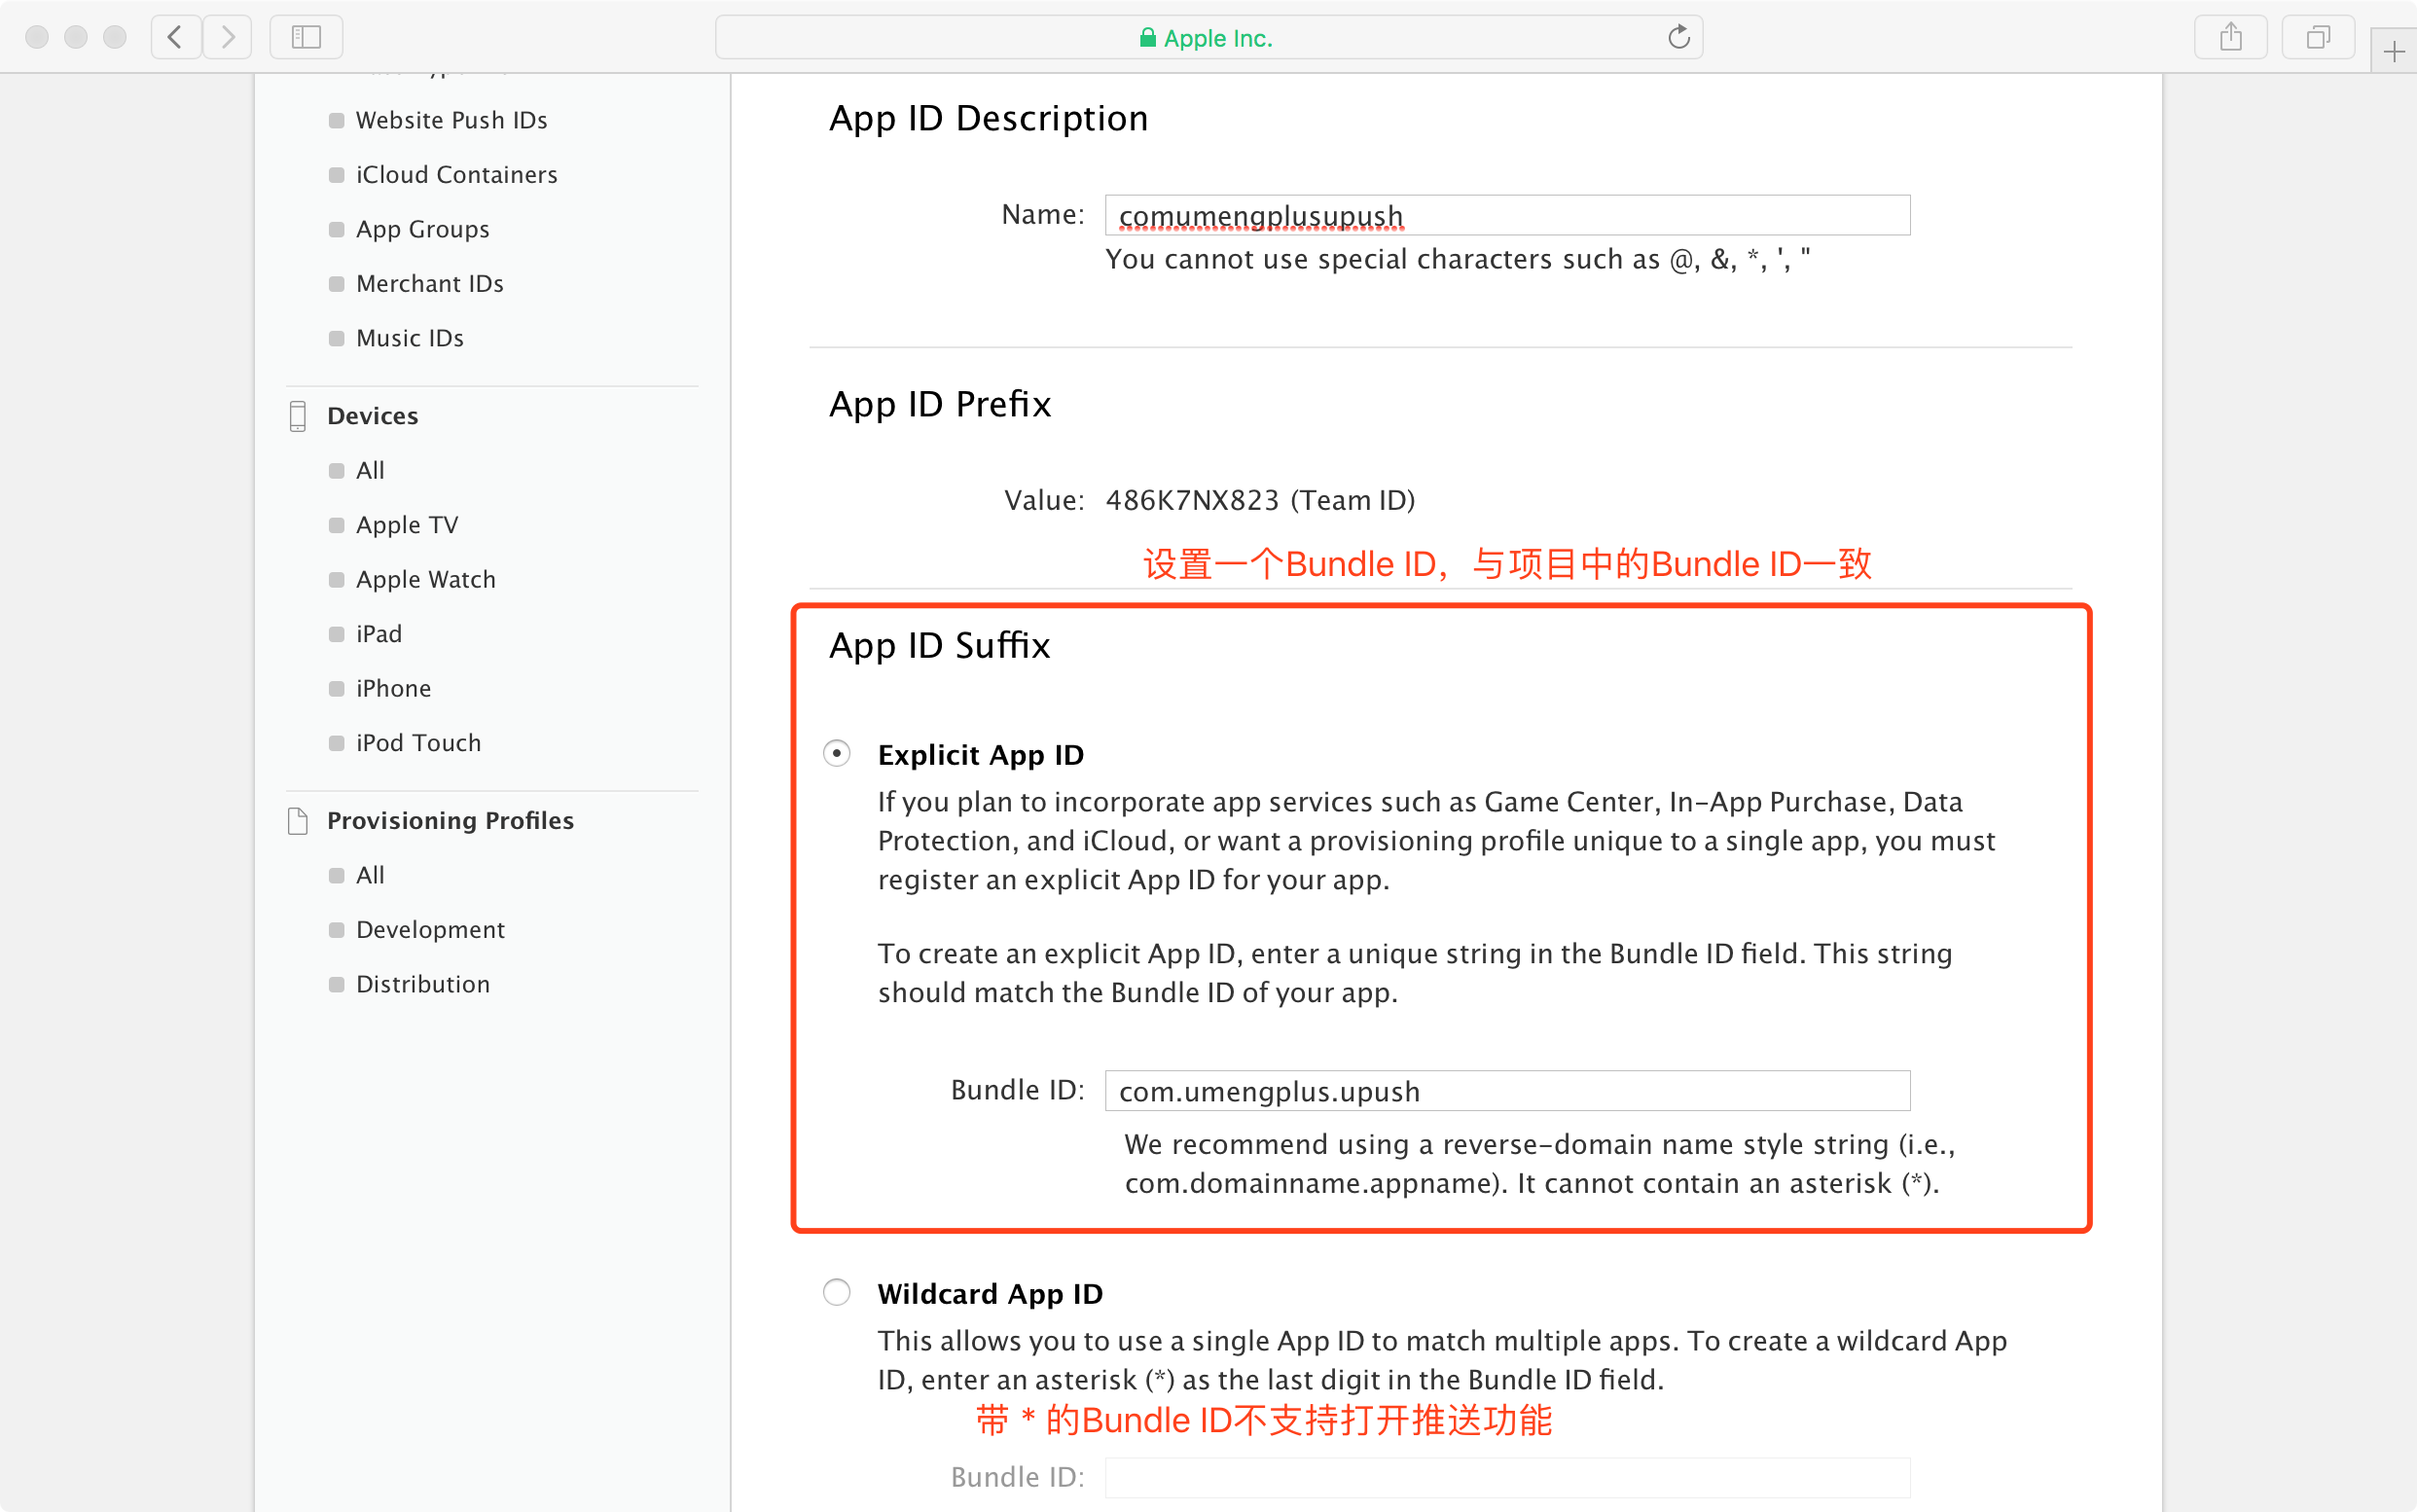Go forward to the next page

pos(228,38)
